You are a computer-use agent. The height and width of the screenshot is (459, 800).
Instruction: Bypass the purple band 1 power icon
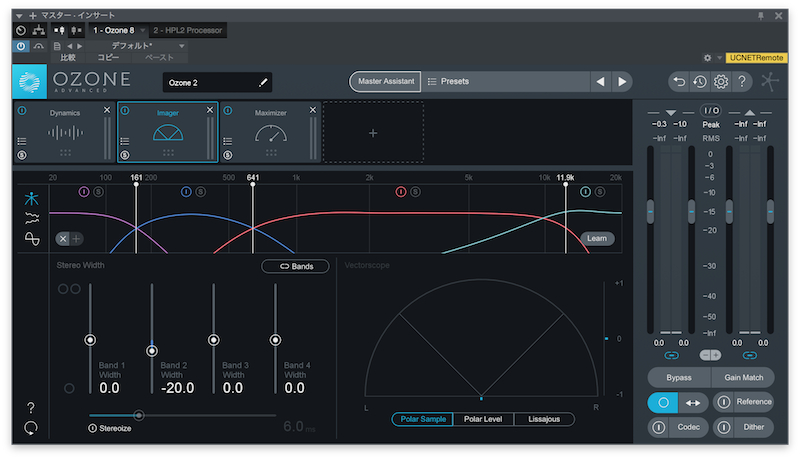[x=84, y=192]
